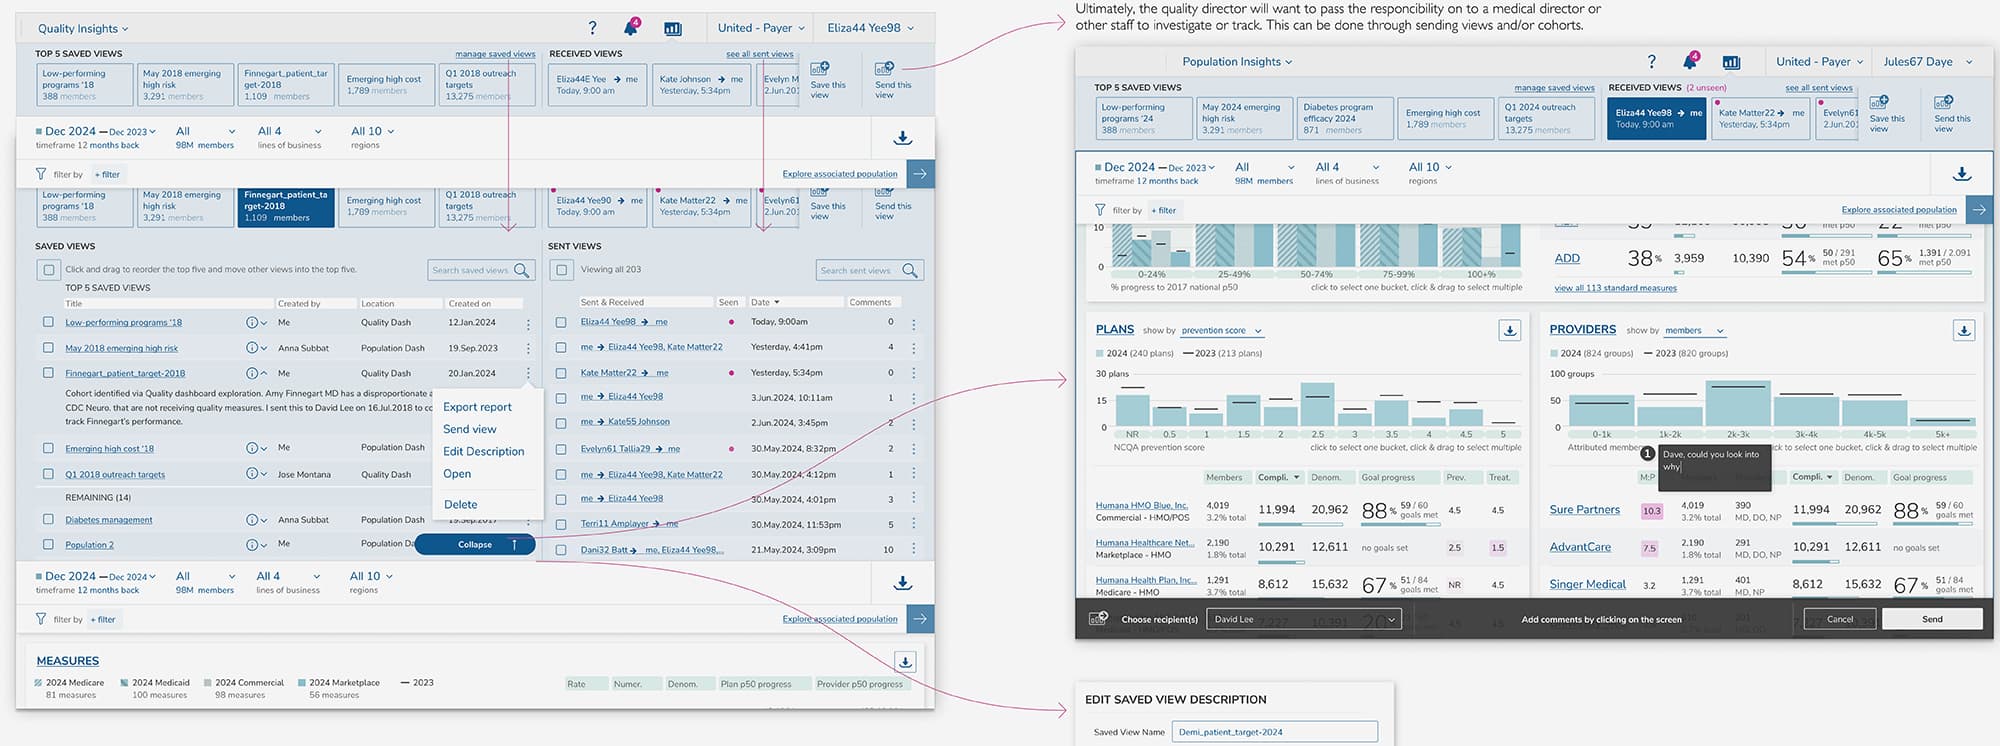The height and width of the screenshot is (746, 2000).
Task: Choose Edit Description from context menu
Action: tap(483, 451)
